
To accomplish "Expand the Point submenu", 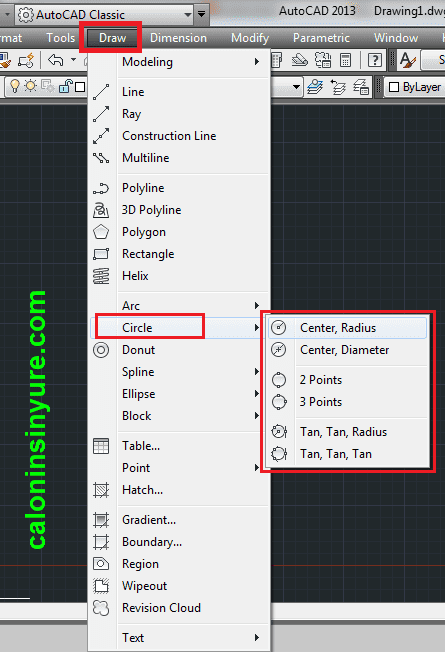I will point(179,468).
